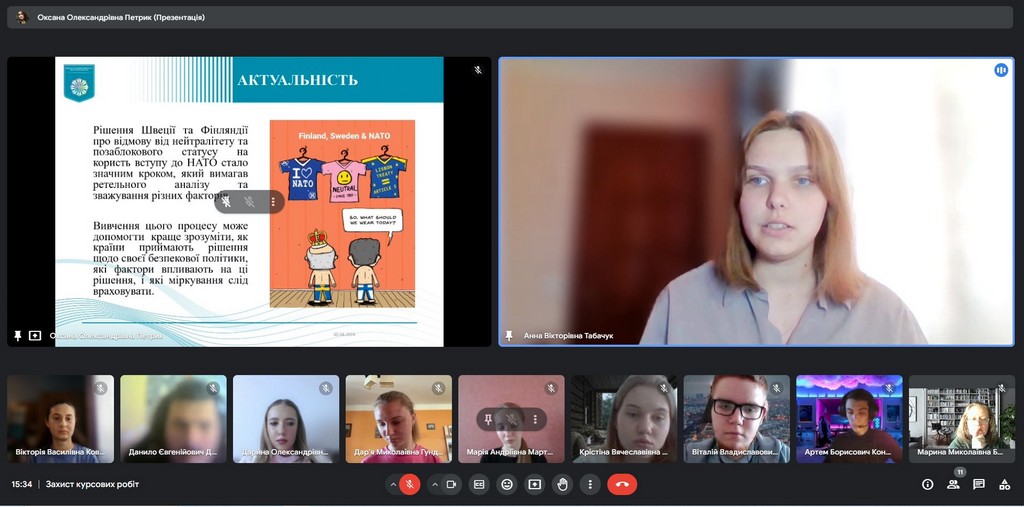This screenshot has height=507, width=1024.
Task: Open the three-dot more options menu in the bottom bar
Action: point(590,484)
